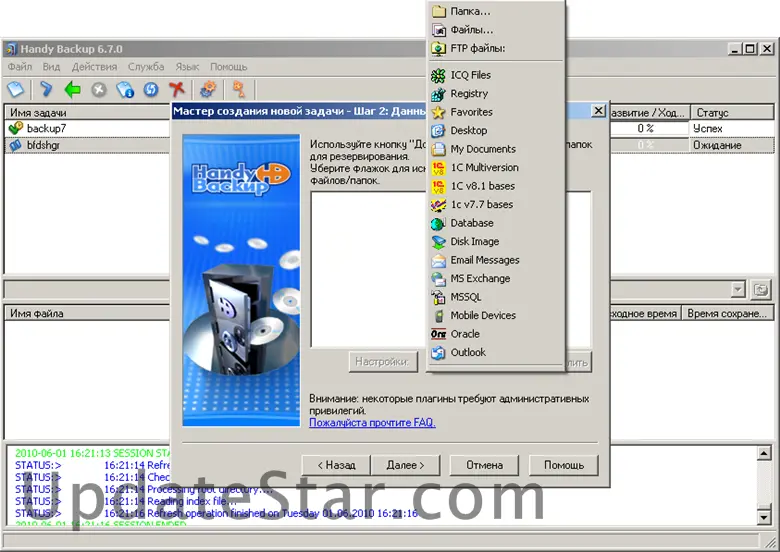This screenshot has height=552, width=780.
Task: Click the page with info badge icon
Action: [x=125, y=90]
